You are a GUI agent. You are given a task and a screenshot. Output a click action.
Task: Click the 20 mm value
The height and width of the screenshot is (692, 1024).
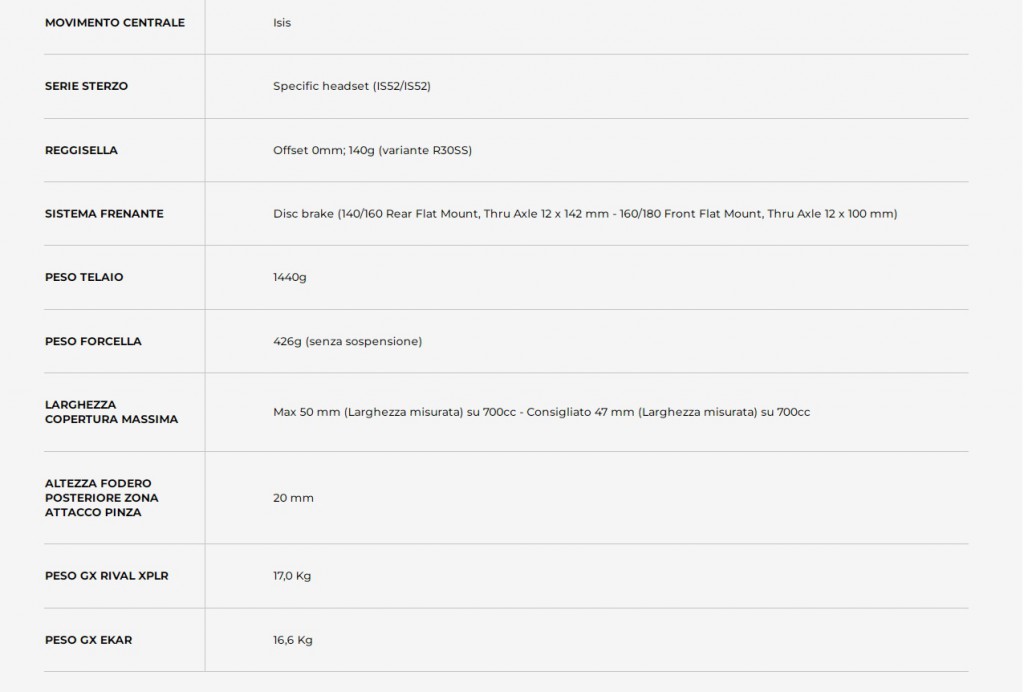click(x=293, y=498)
